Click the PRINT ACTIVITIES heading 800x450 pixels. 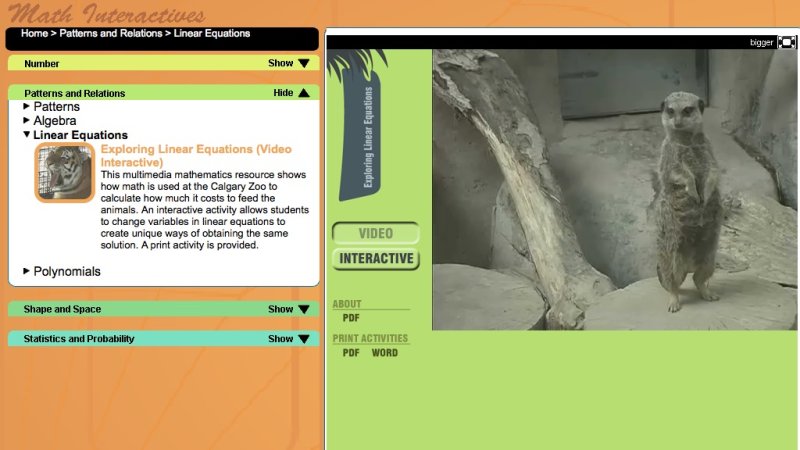pos(370,338)
